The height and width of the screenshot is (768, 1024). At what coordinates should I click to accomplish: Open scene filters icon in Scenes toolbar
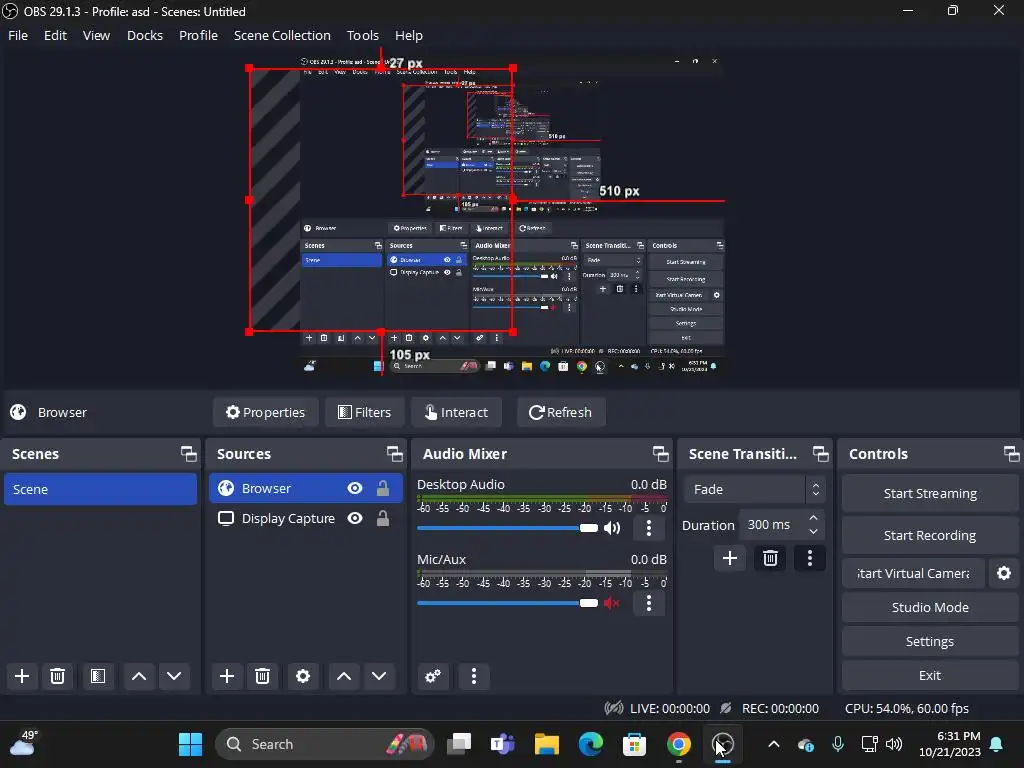pyautogui.click(x=98, y=676)
